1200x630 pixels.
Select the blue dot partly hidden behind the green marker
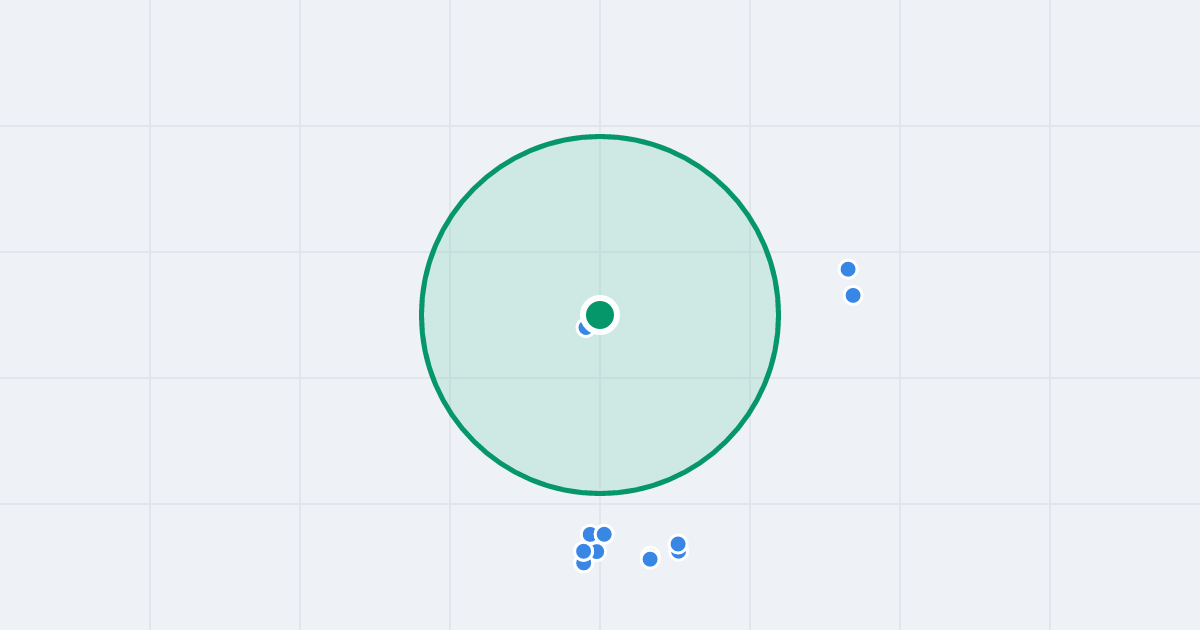click(x=585, y=327)
